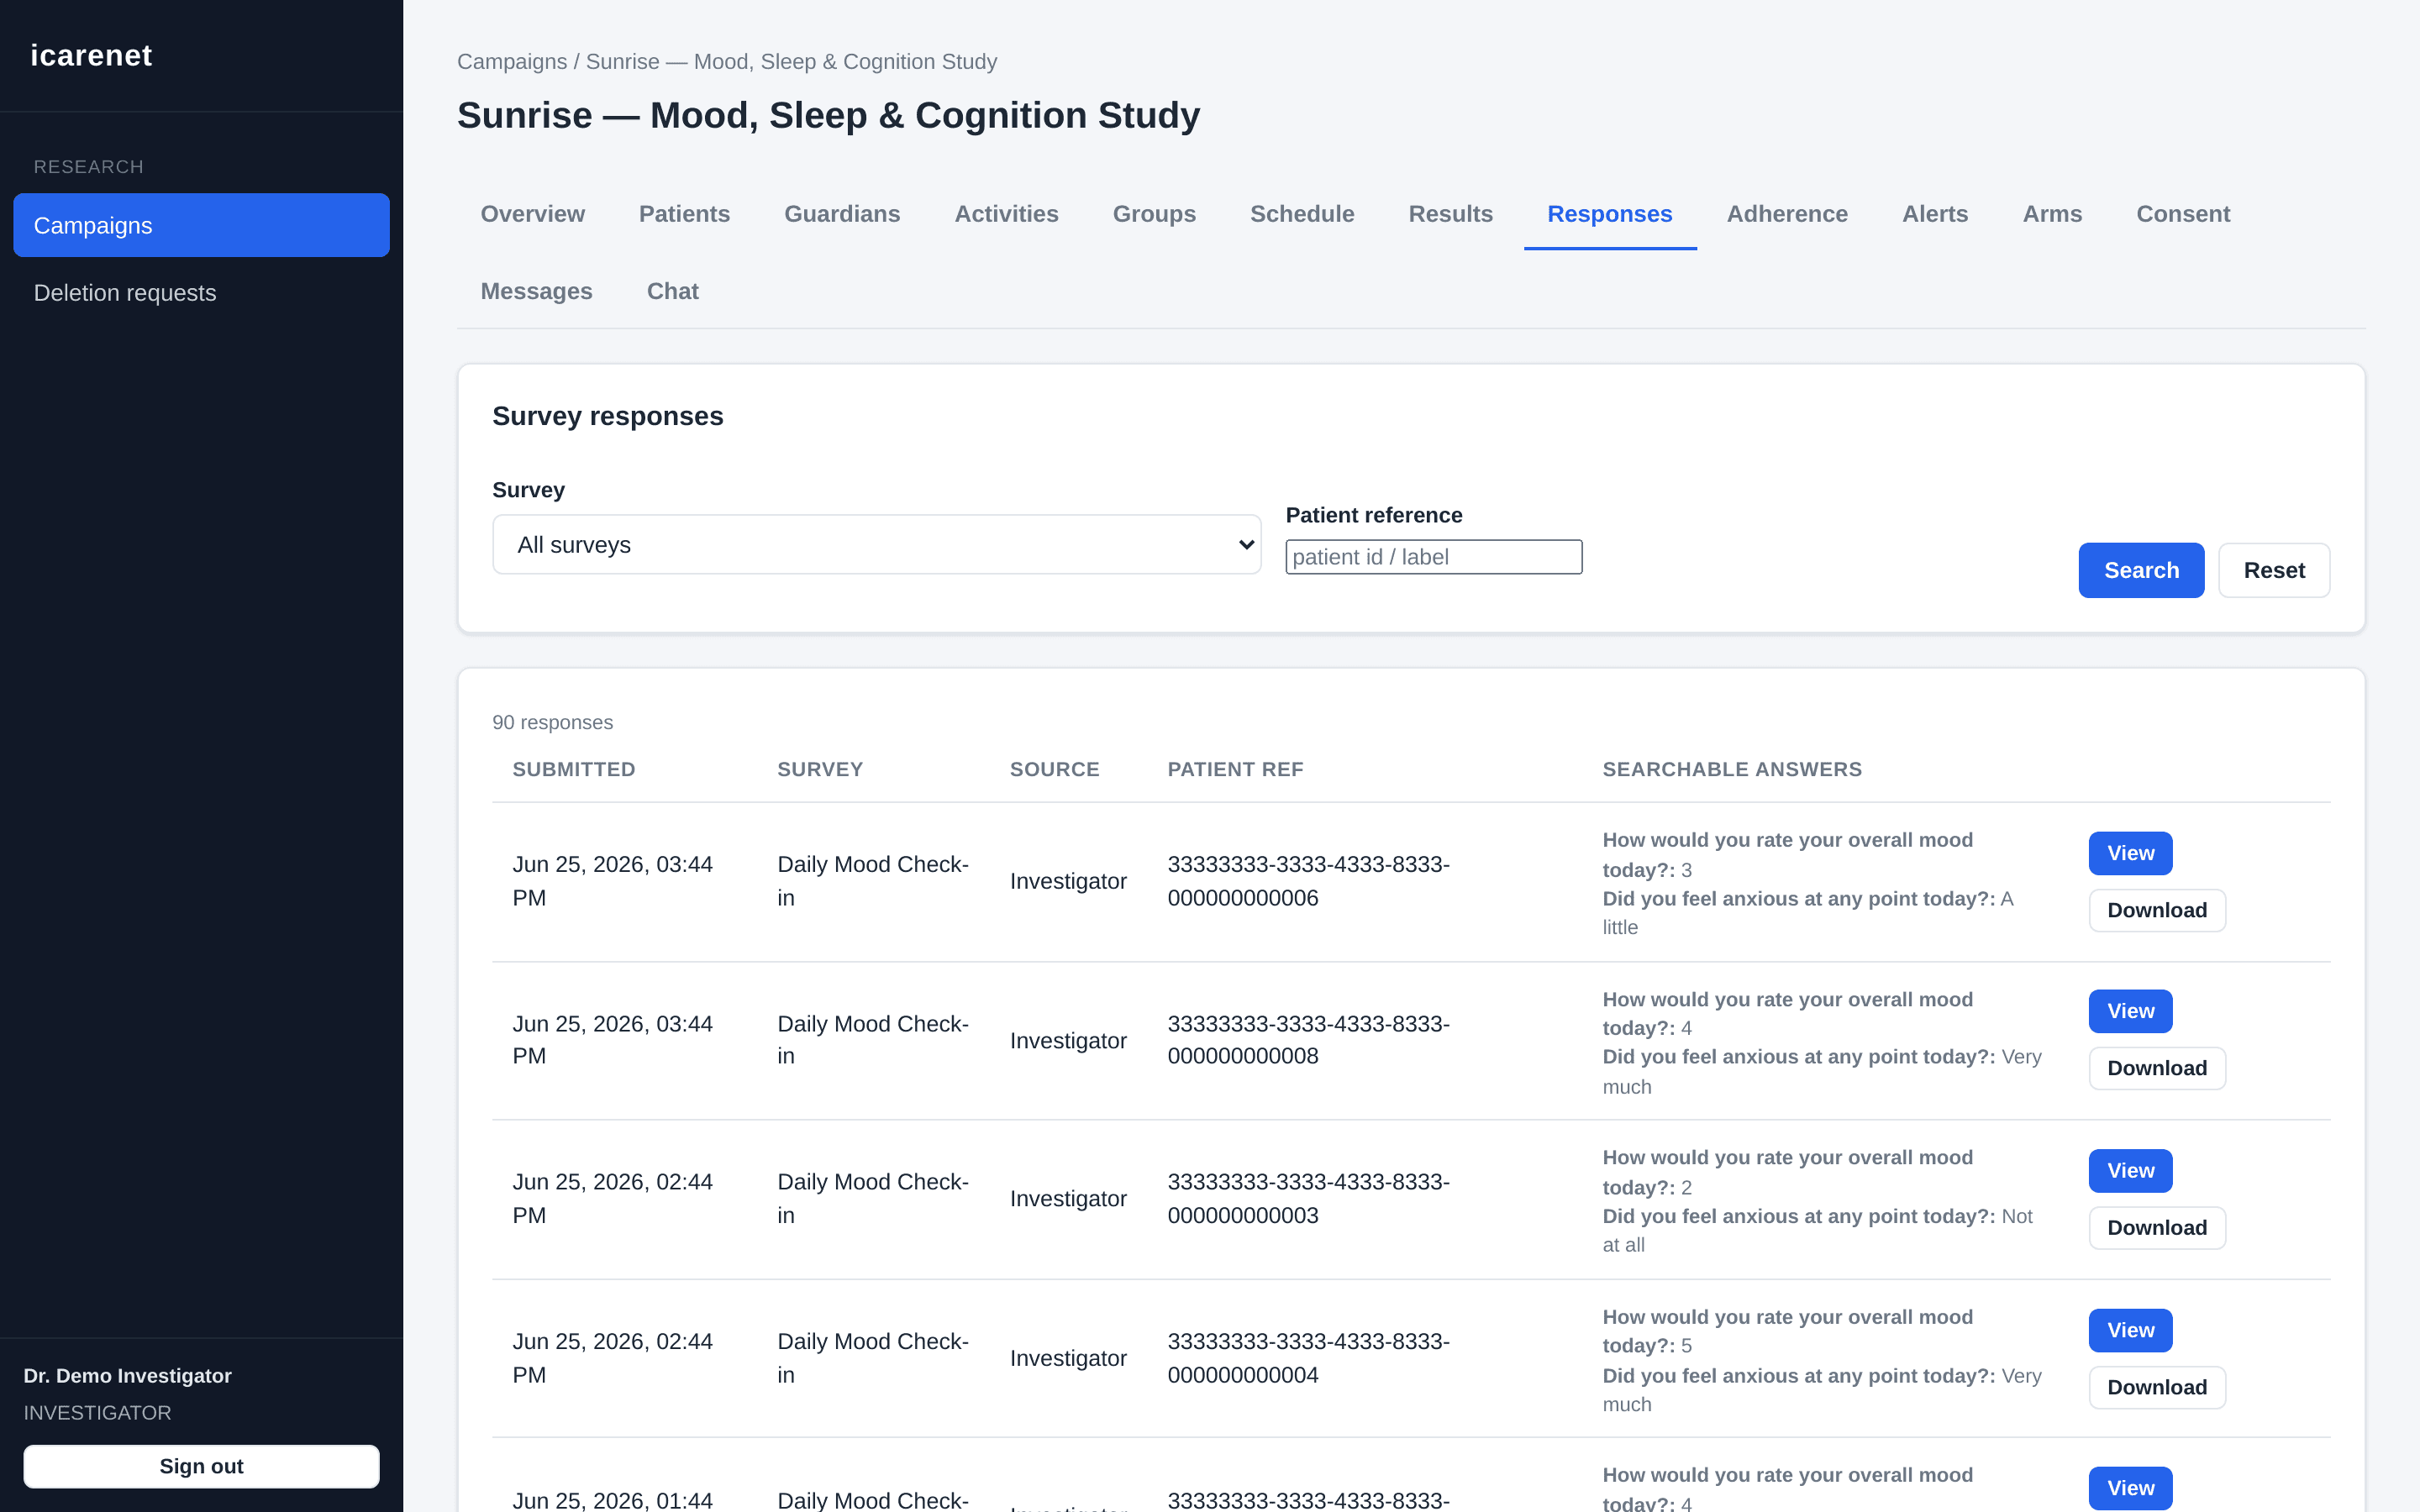
Task: Download response for patient ending 000000000003
Action: [x=2157, y=1227]
